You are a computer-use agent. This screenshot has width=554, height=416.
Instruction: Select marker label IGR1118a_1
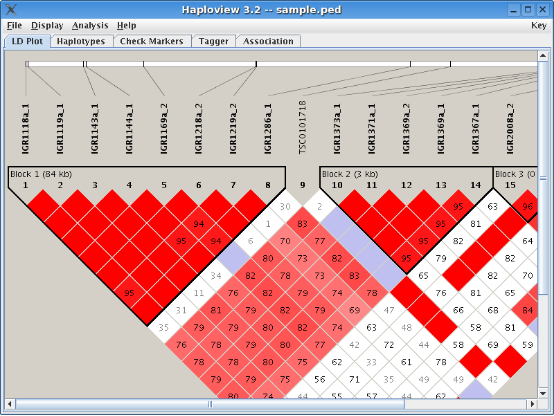[x=25, y=129]
